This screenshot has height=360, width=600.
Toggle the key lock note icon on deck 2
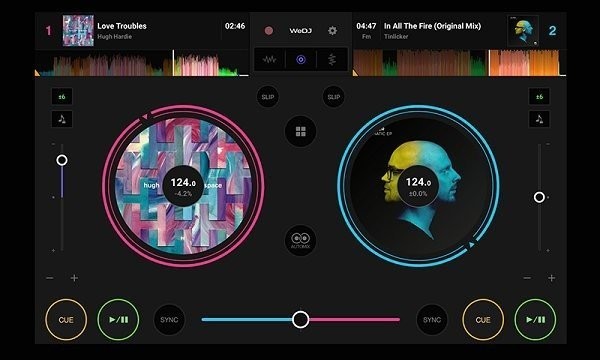click(x=539, y=119)
